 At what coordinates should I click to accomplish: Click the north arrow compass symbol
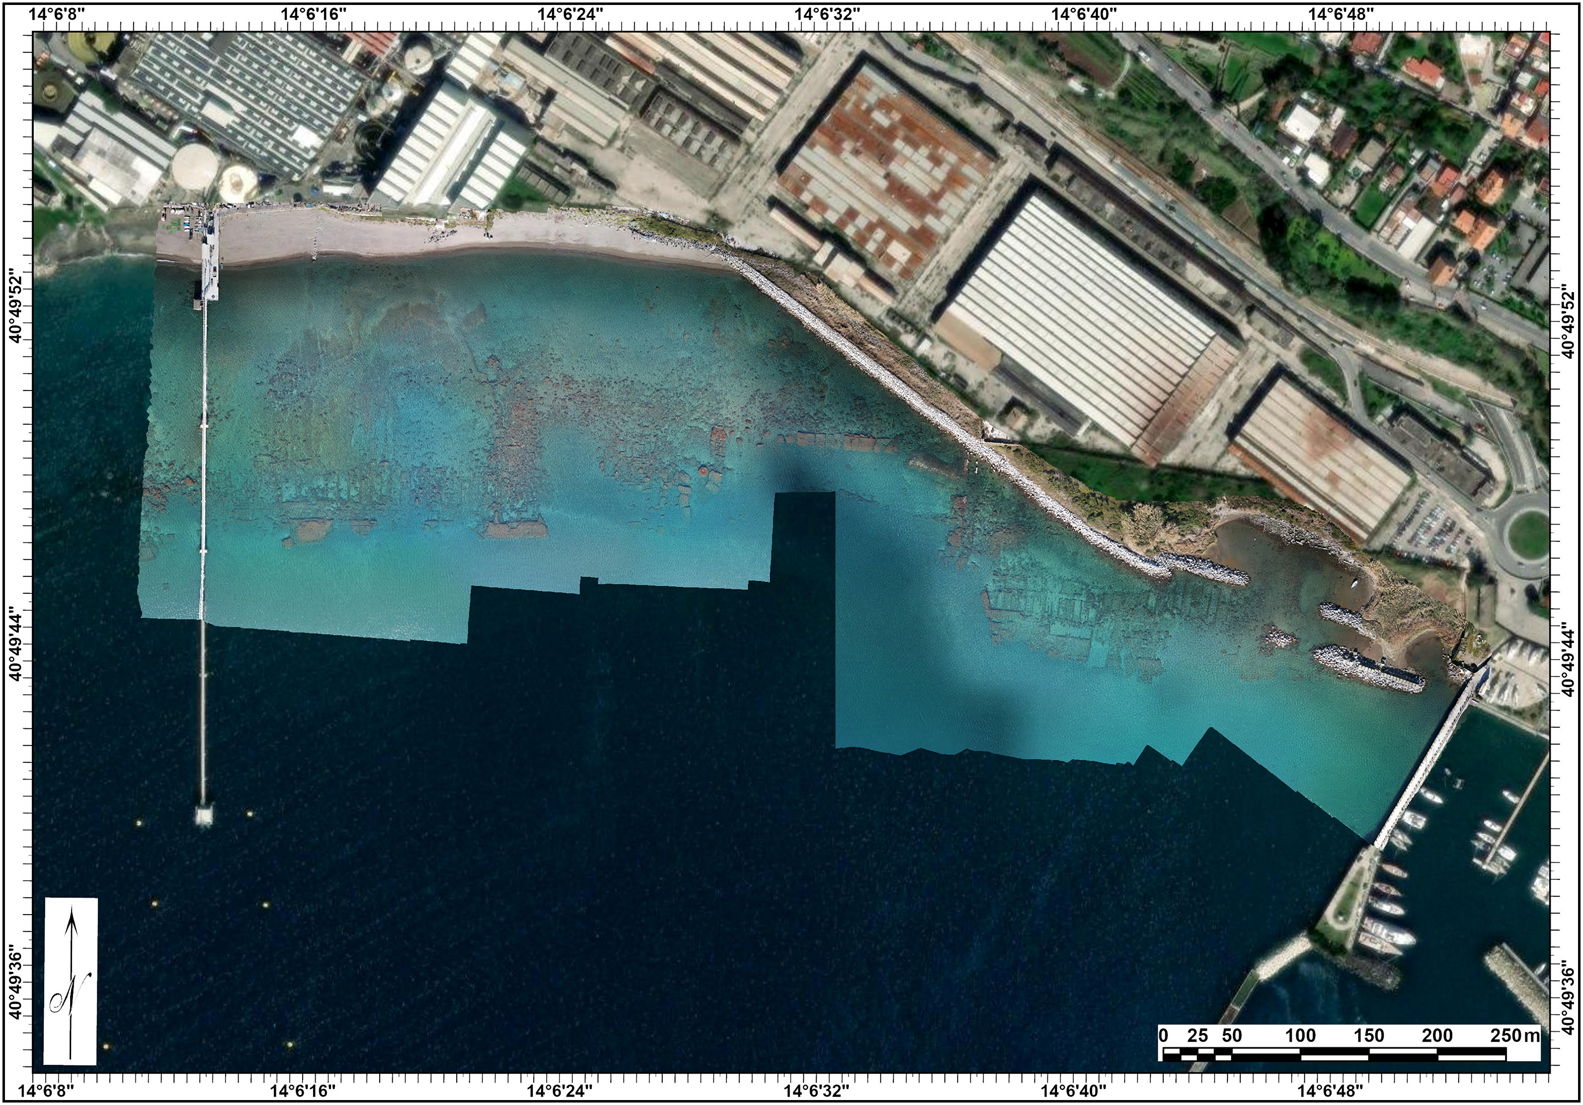[71, 980]
